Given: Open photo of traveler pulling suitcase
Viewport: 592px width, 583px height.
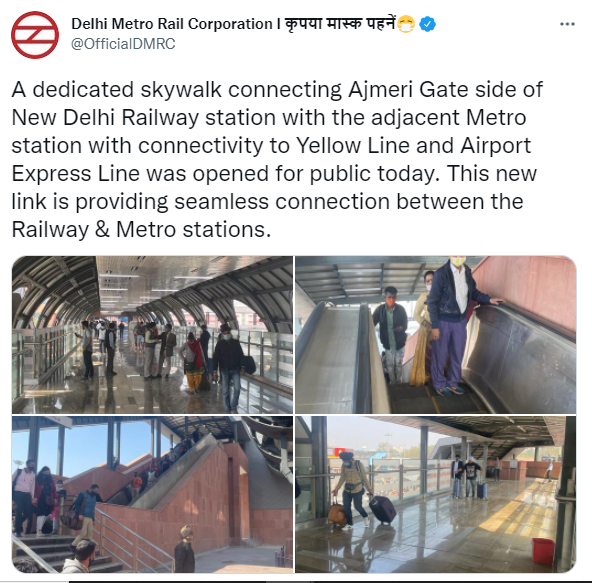Looking at the screenshot, I should pyautogui.click(x=436, y=494).
